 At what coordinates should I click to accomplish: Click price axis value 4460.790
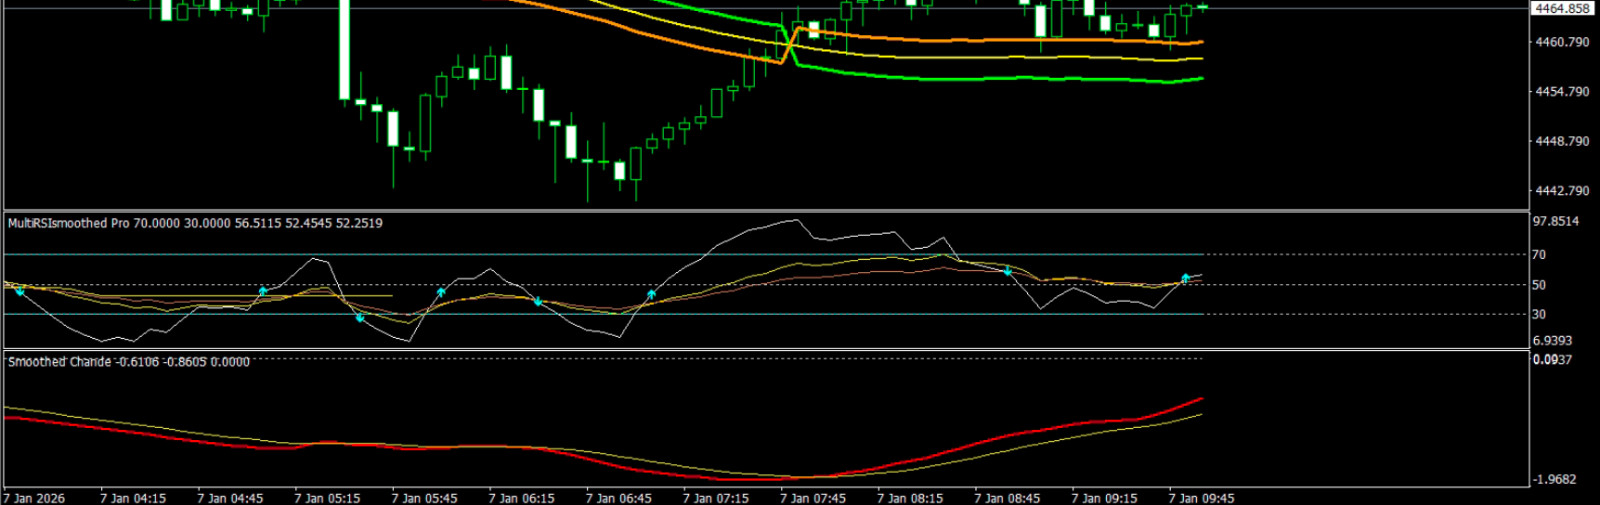coord(1562,42)
